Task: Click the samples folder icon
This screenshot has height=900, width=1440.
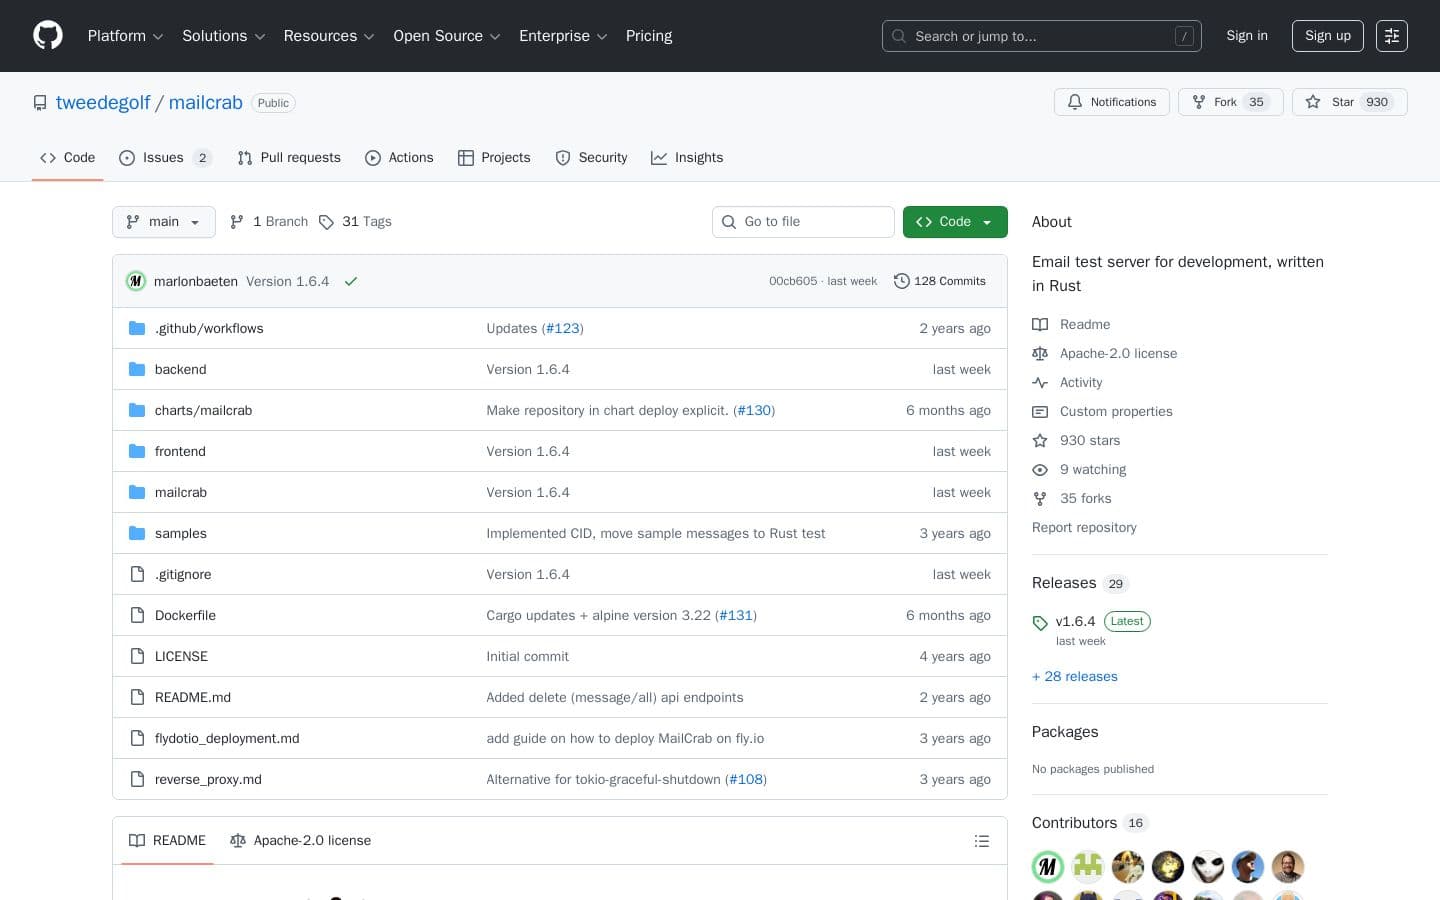Action: click(137, 533)
